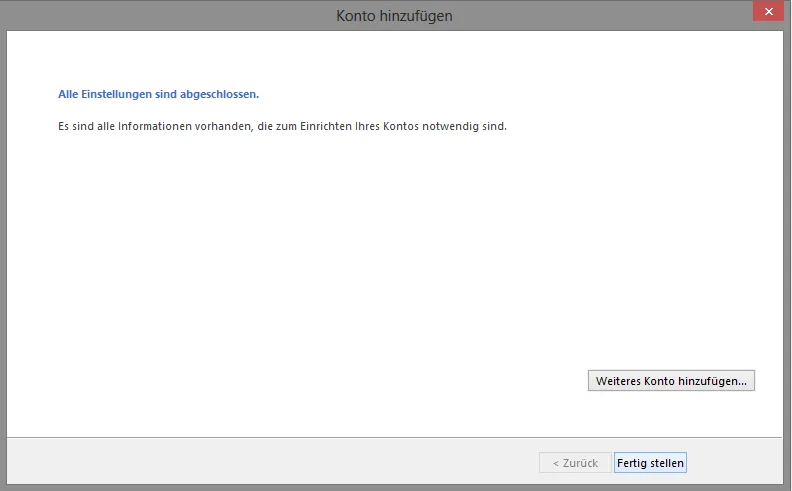This screenshot has height=491, width=792.
Task: Click the empty title bar left of the title
Action: coord(150,15)
